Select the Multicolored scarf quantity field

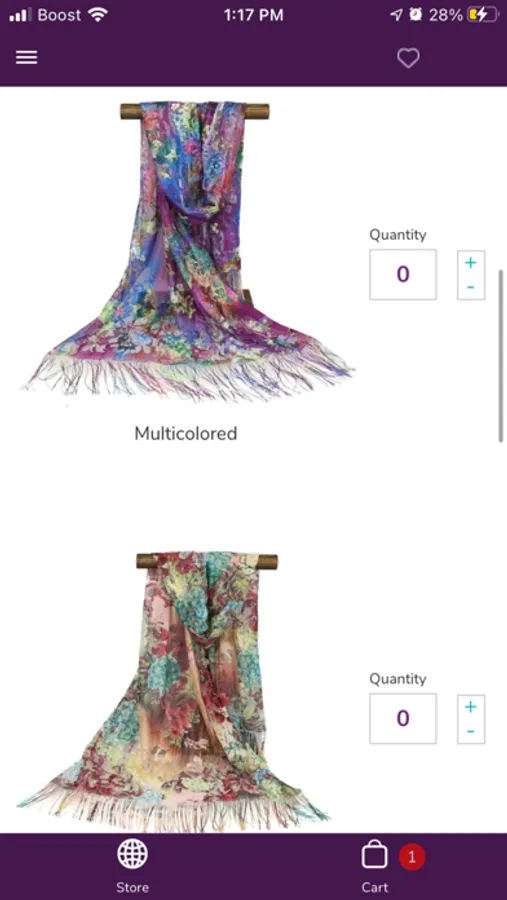(403, 274)
